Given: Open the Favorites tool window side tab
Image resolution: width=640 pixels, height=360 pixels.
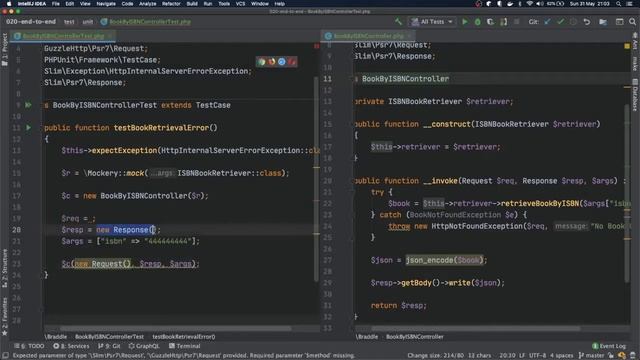Looking at the screenshot, I should click(5, 316).
